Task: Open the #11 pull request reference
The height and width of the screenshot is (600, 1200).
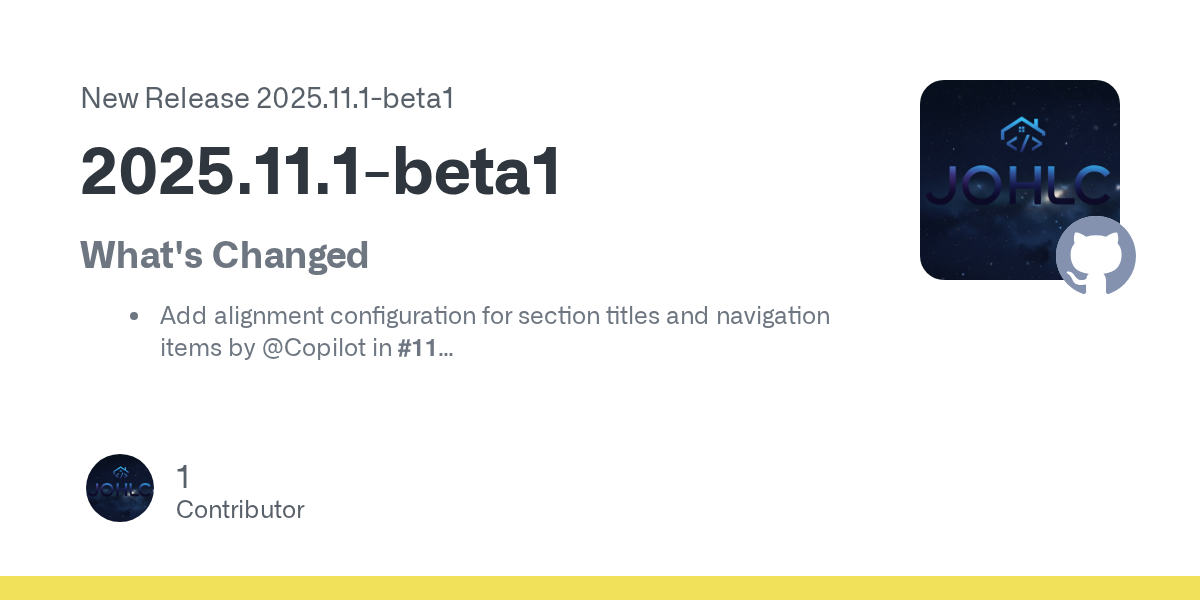Action: [x=417, y=349]
